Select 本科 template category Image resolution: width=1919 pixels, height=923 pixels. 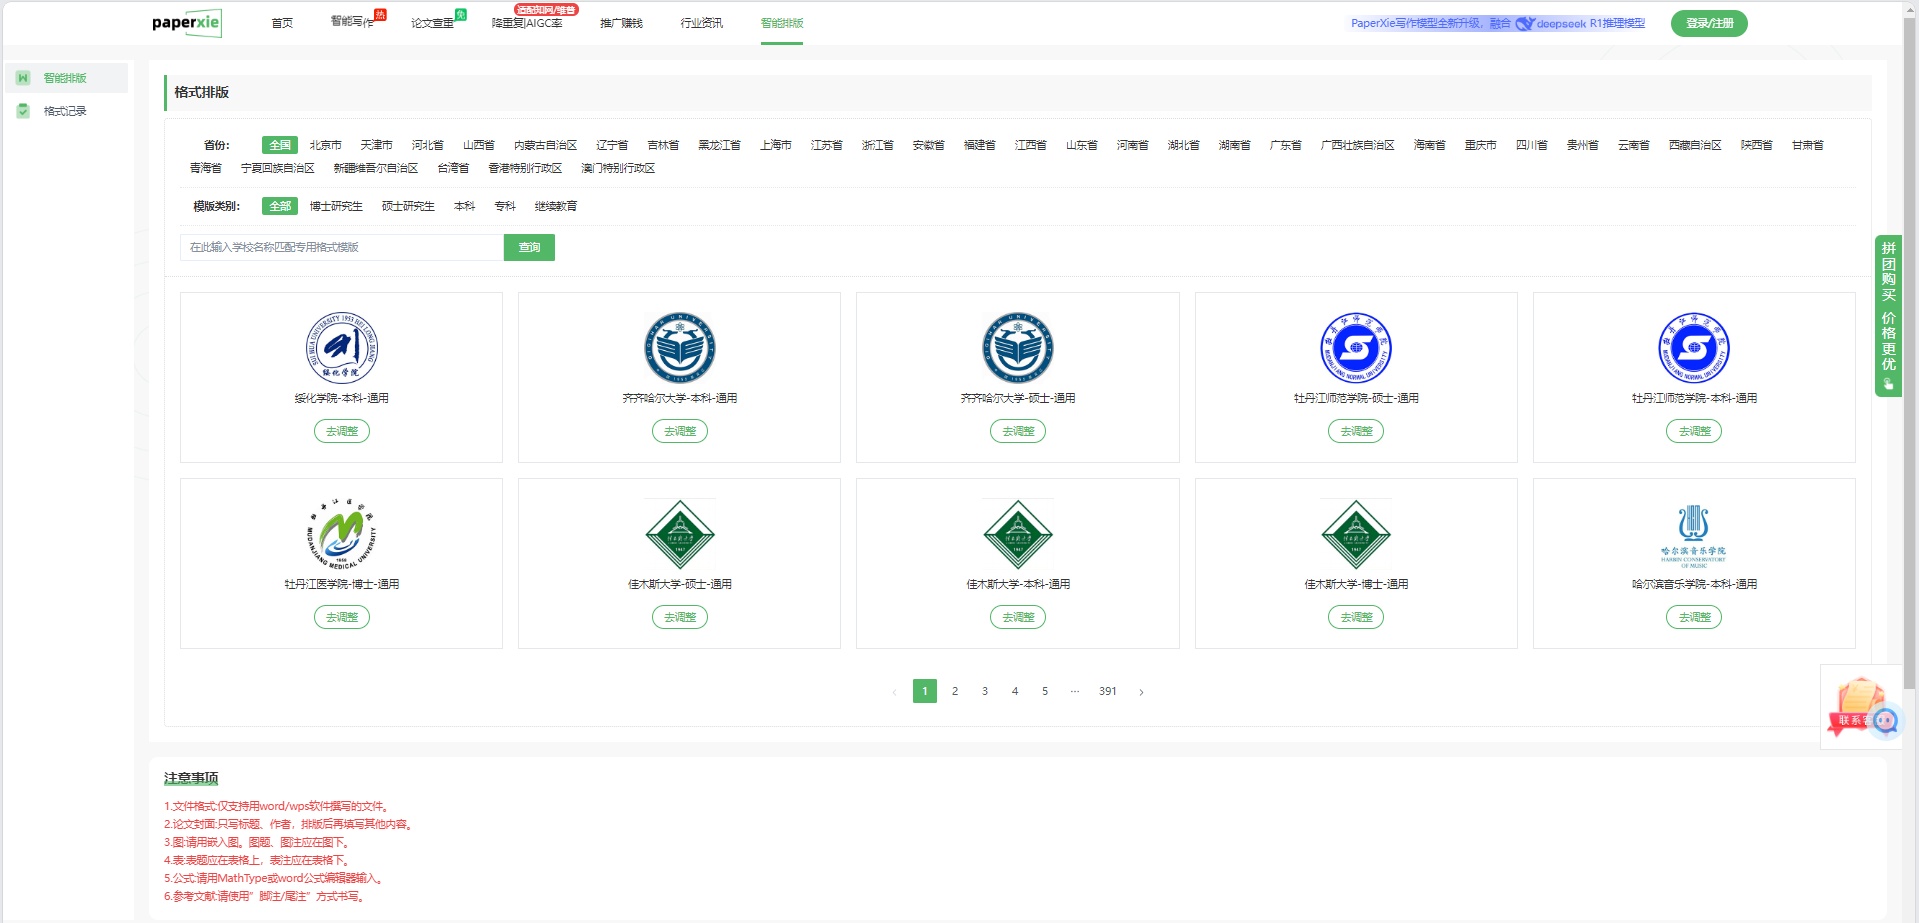click(464, 206)
